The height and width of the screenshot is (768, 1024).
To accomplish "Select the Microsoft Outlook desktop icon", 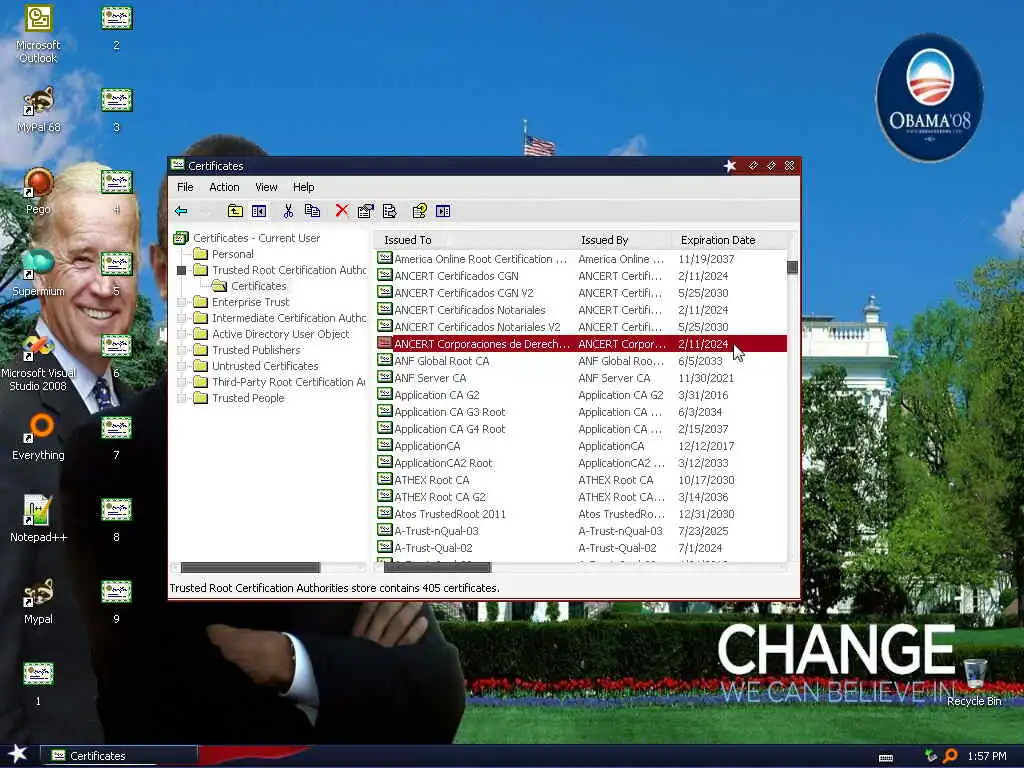I will 38,35.
